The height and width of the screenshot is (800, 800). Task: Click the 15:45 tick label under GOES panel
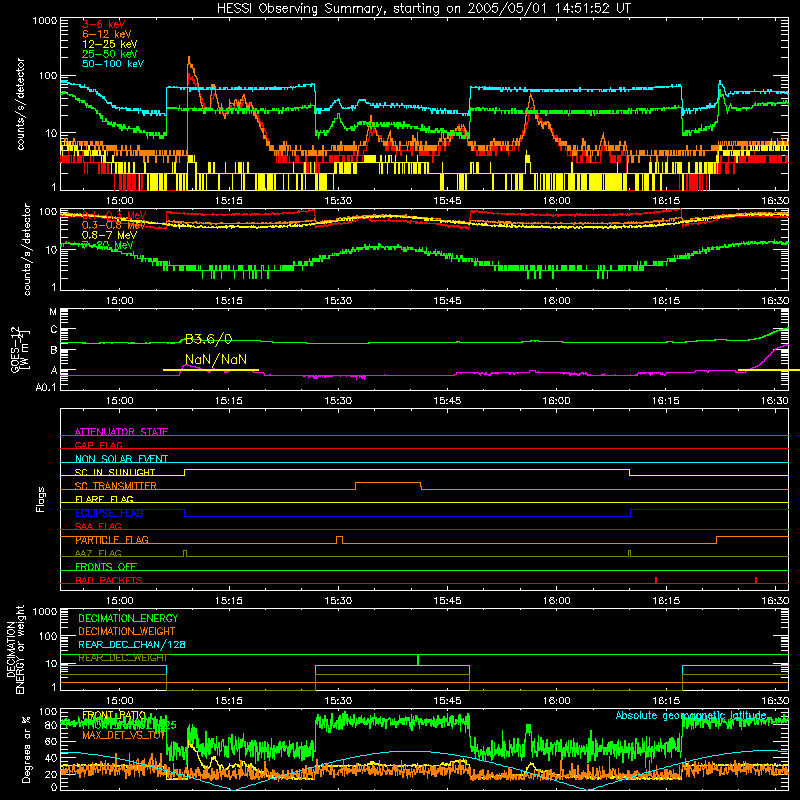[x=447, y=401]
